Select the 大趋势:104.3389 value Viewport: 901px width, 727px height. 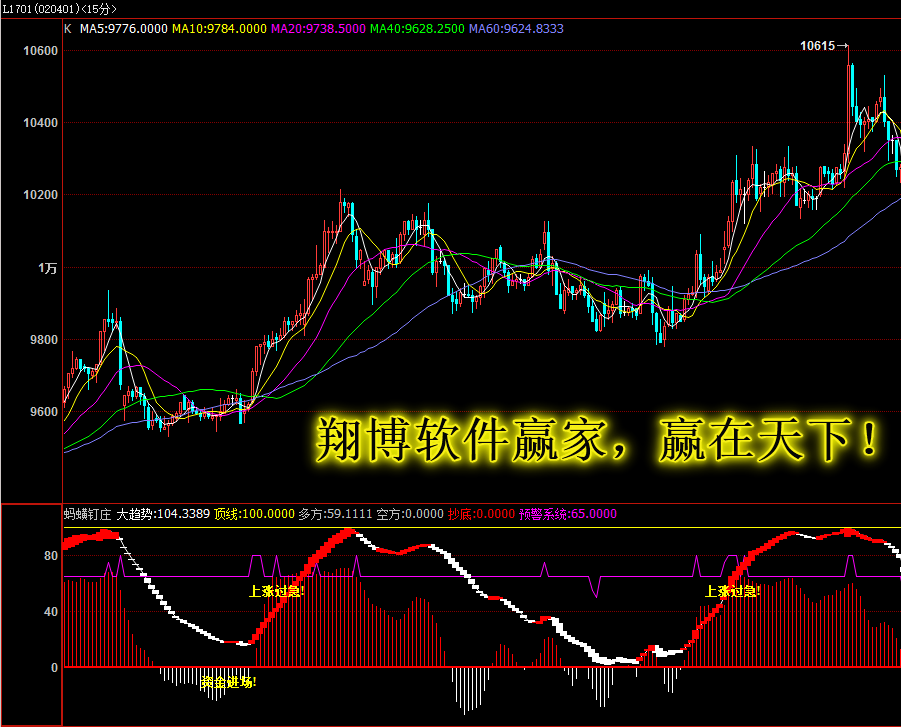163,514
